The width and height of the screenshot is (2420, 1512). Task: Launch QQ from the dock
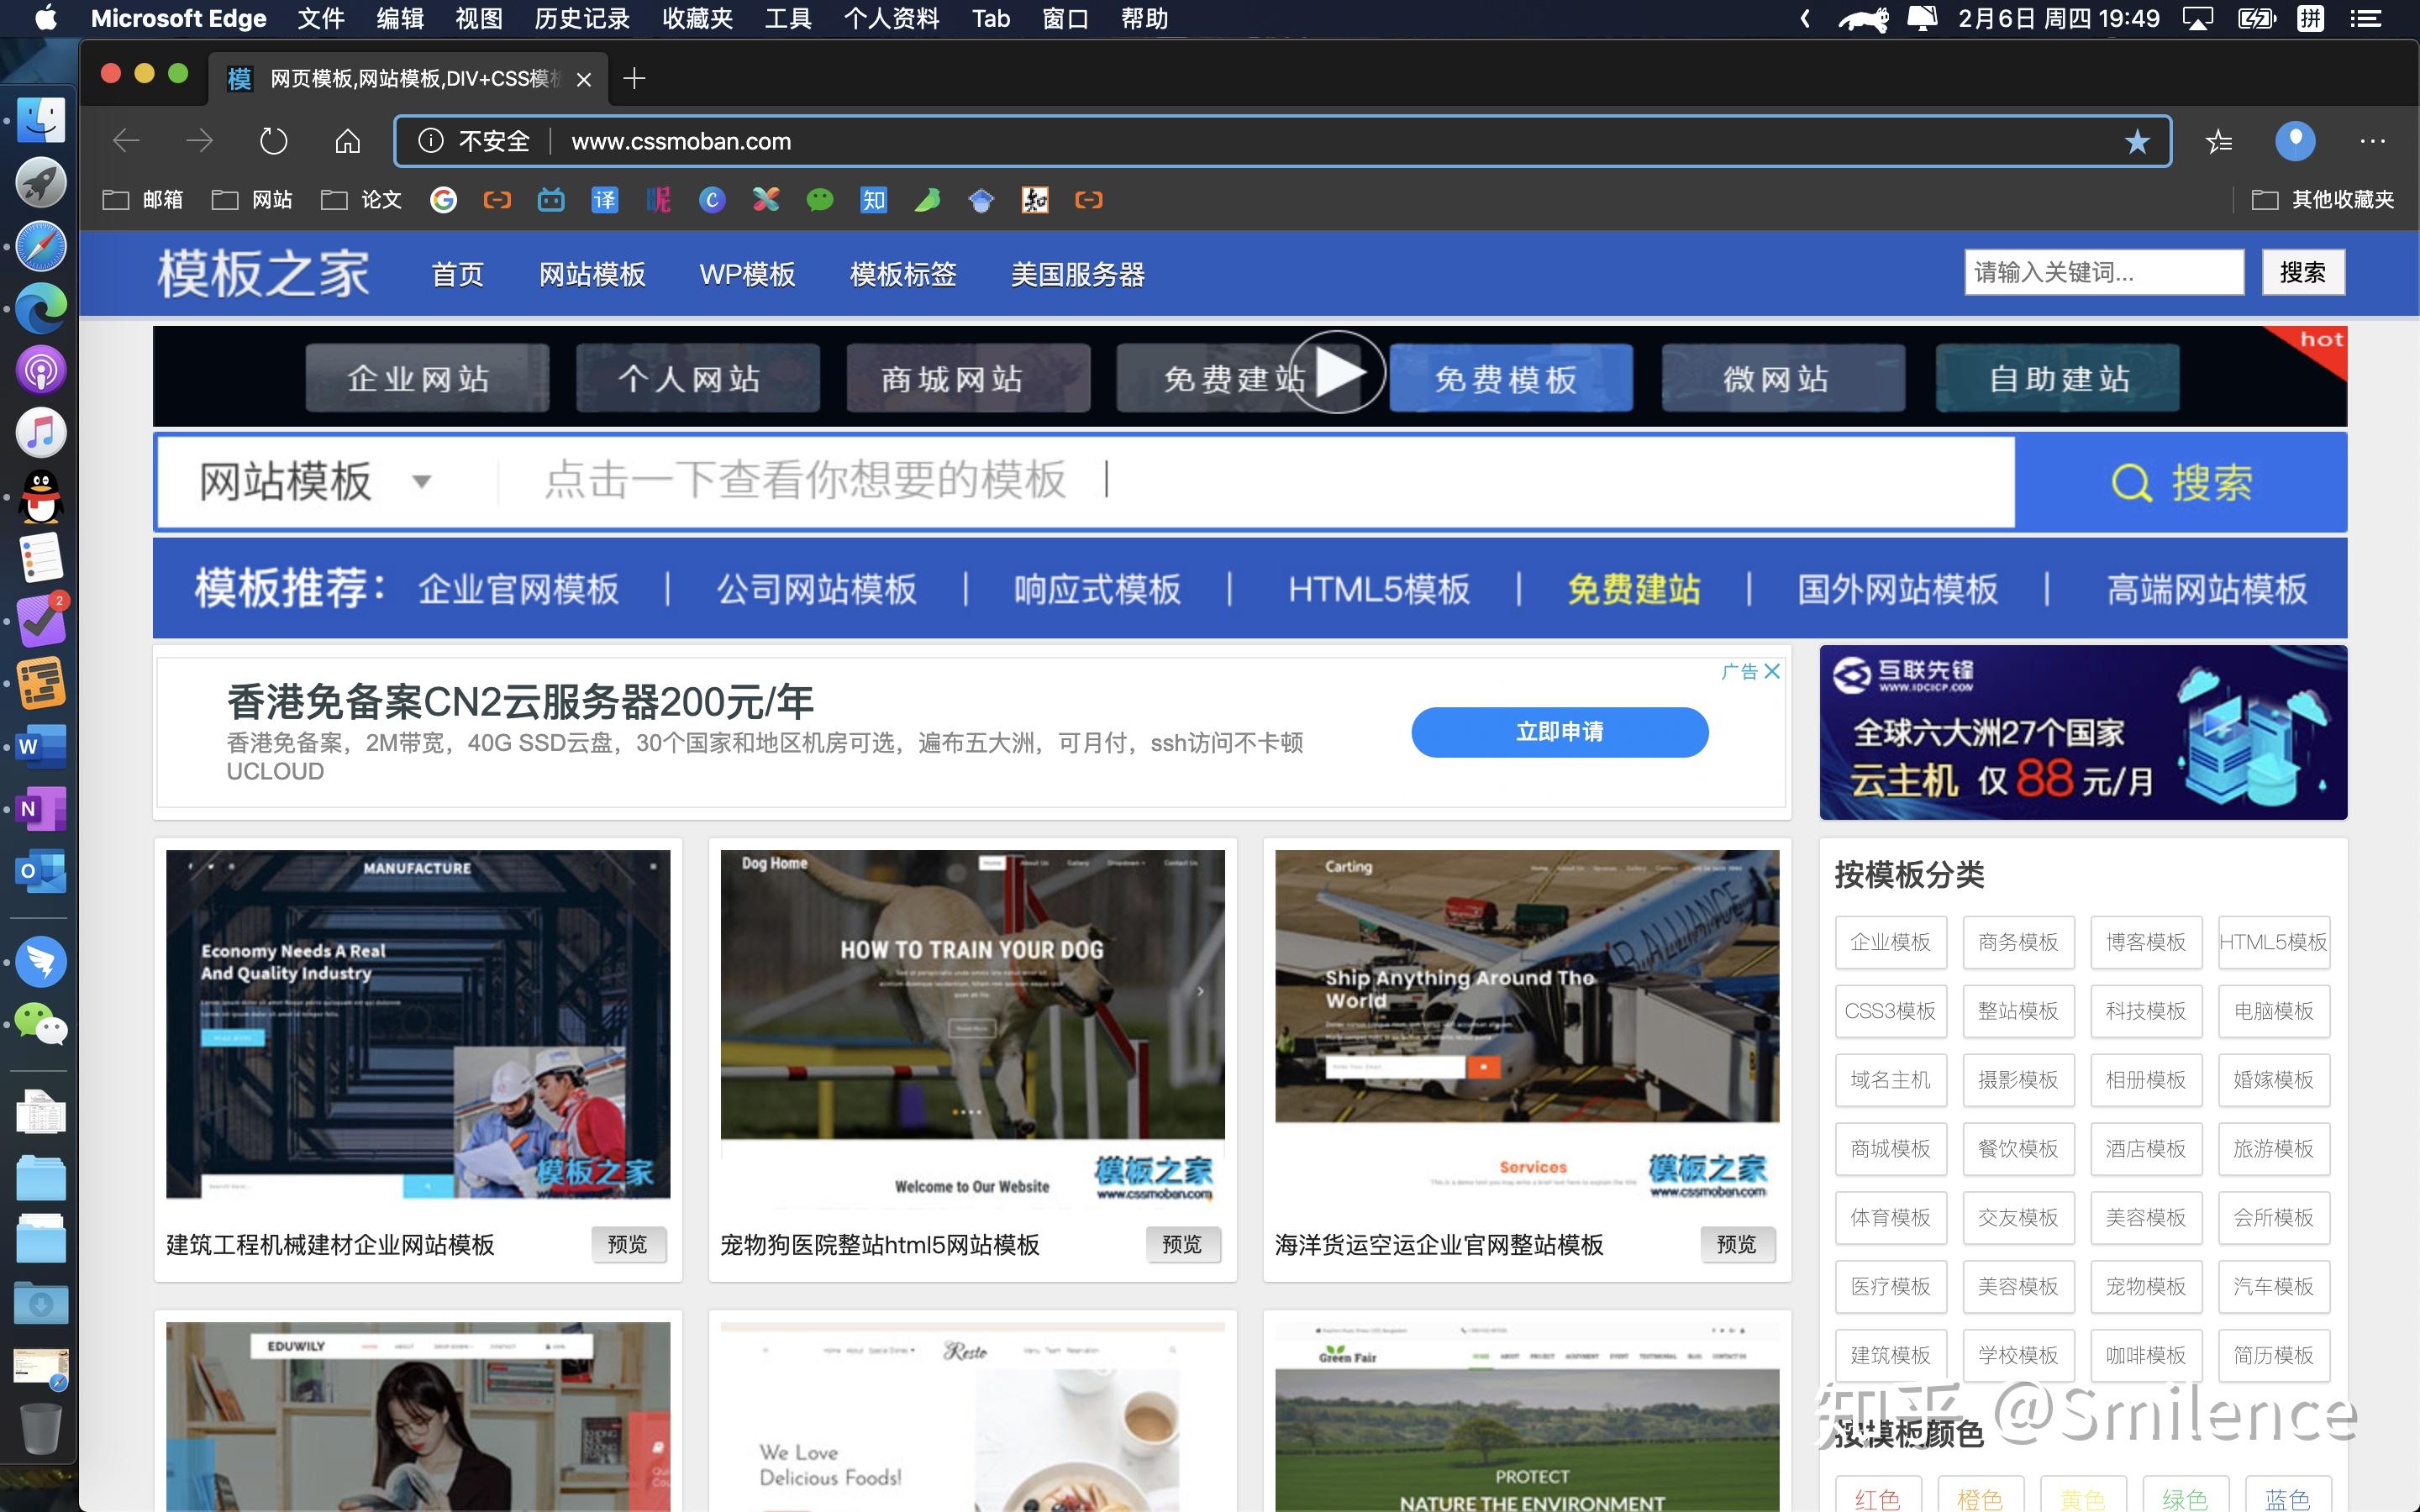40,497
